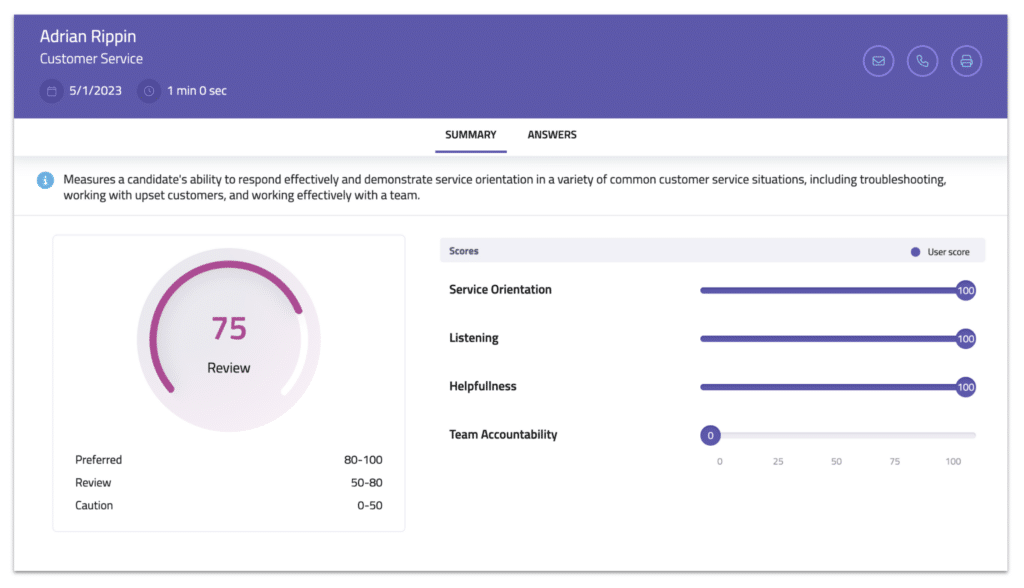Viewport: 1024px width, 588px height.
Task: Click the Listening label
Action: click(473, 338)
